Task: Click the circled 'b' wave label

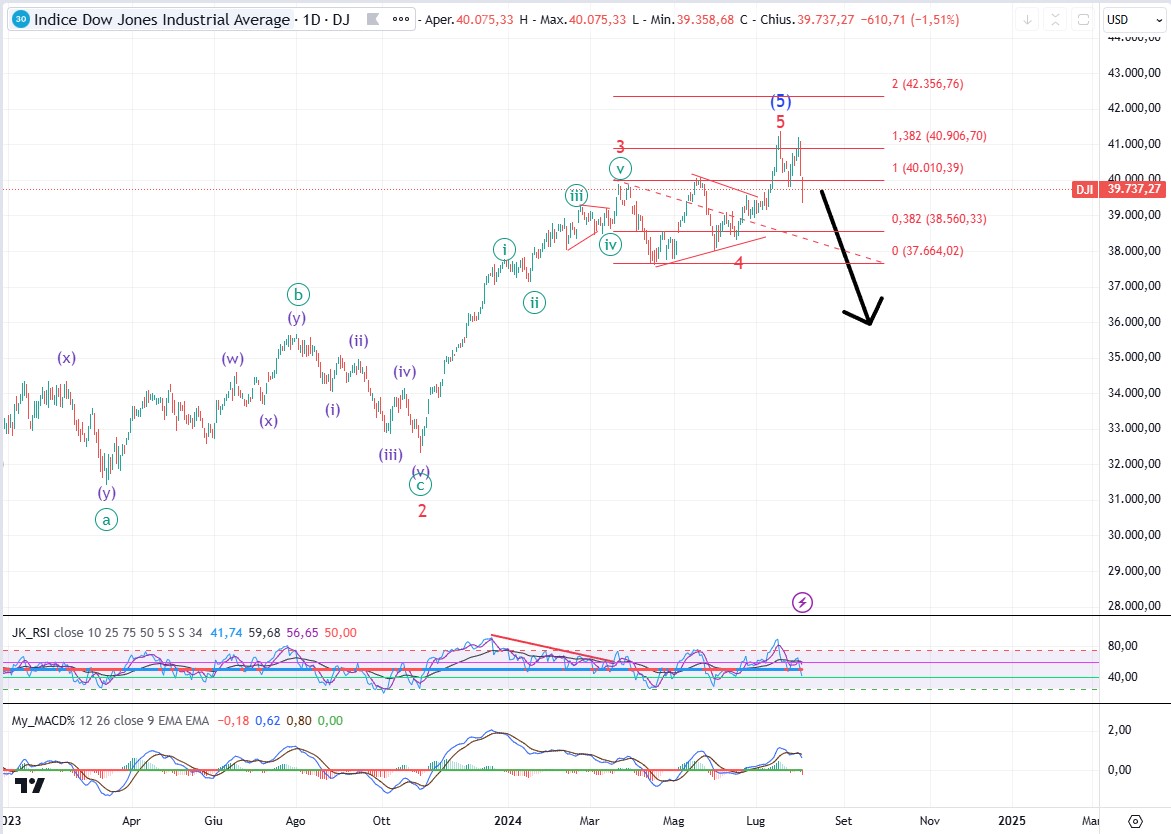Action: point(298,295)
